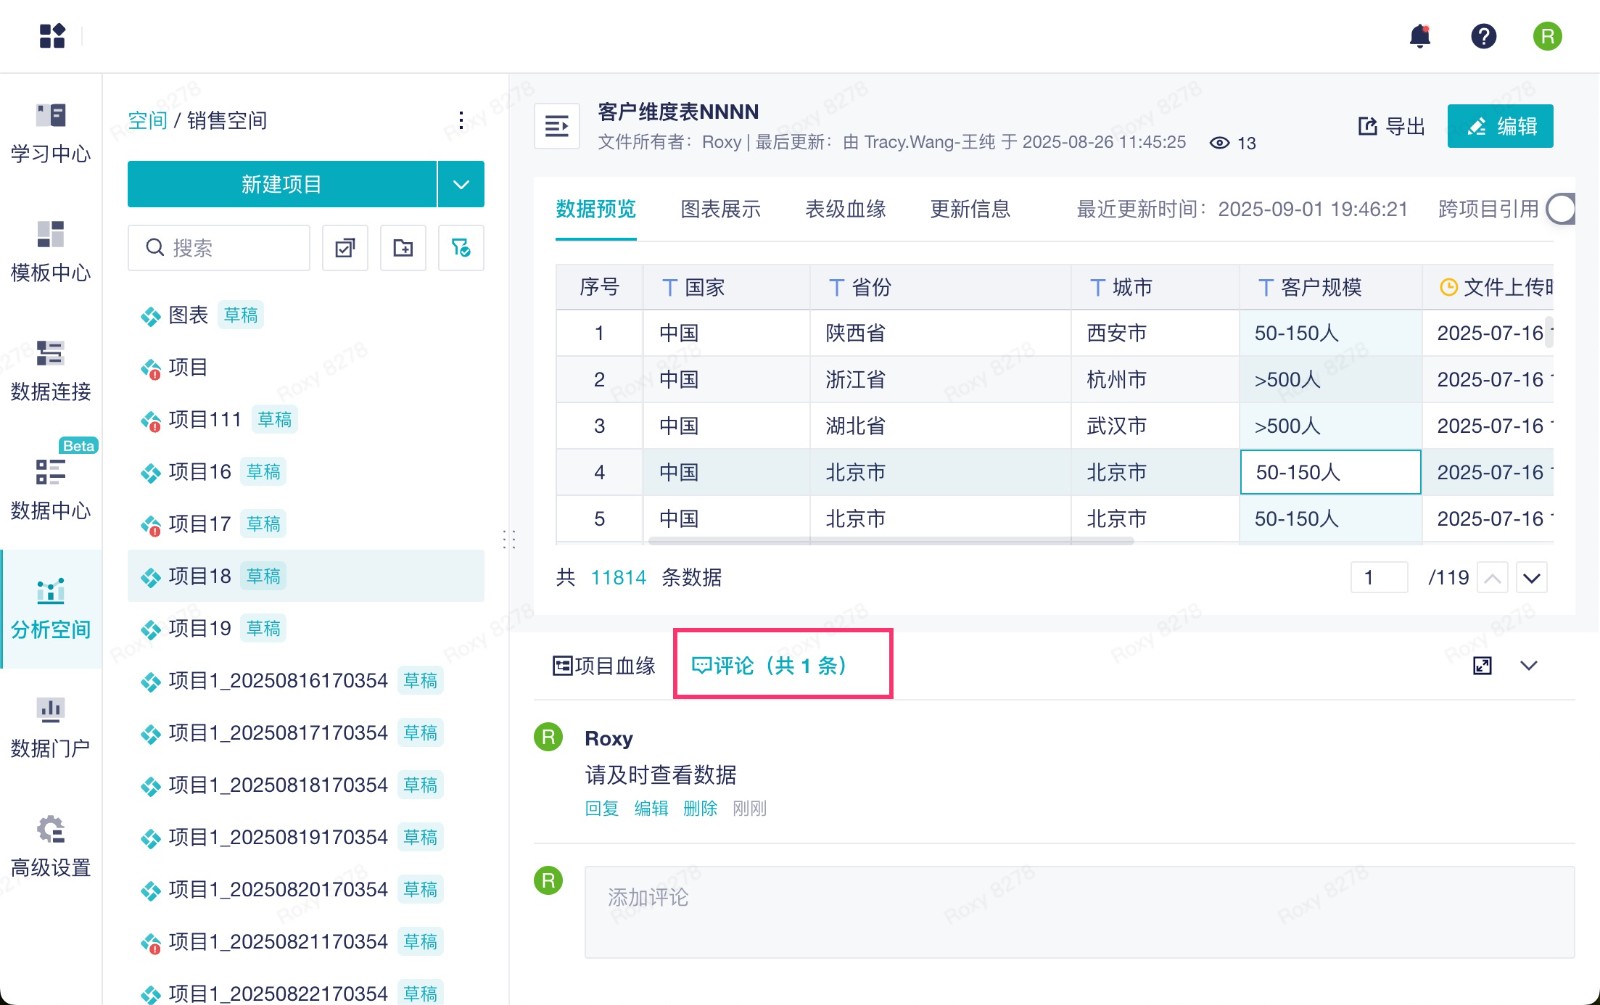Click the new folder icon
The width and height of the screenshot is (1600, 1005).
click(x=403, y=248)
